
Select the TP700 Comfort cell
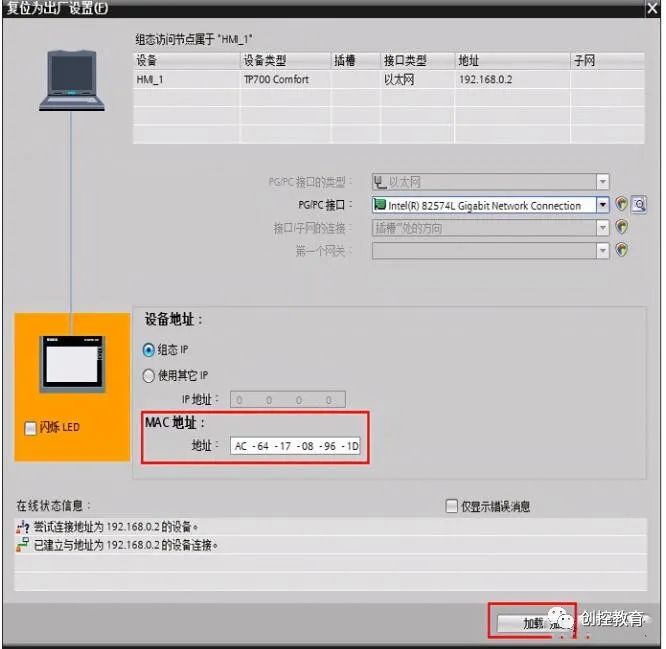(x=285, y=79)
